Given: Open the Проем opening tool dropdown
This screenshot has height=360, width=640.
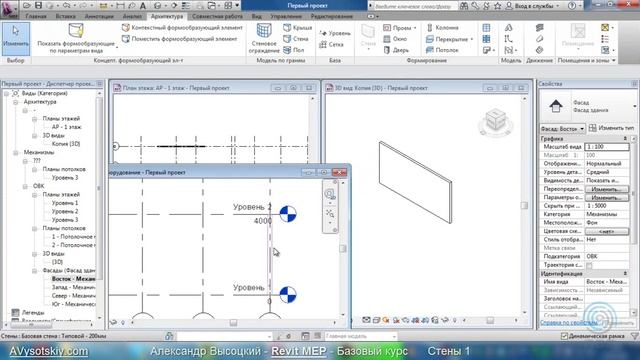Looking at the screenshot, I should point(415,28).
